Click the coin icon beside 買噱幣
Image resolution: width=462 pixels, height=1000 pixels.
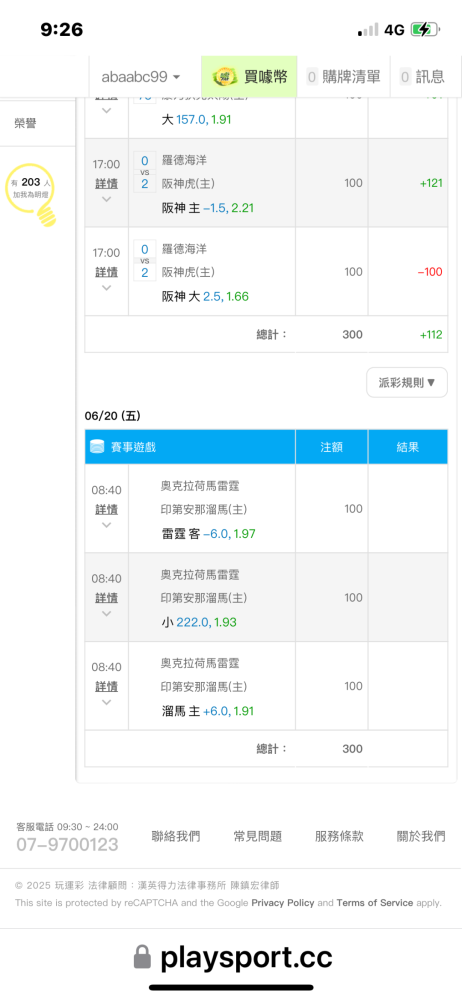pos(225,77)
